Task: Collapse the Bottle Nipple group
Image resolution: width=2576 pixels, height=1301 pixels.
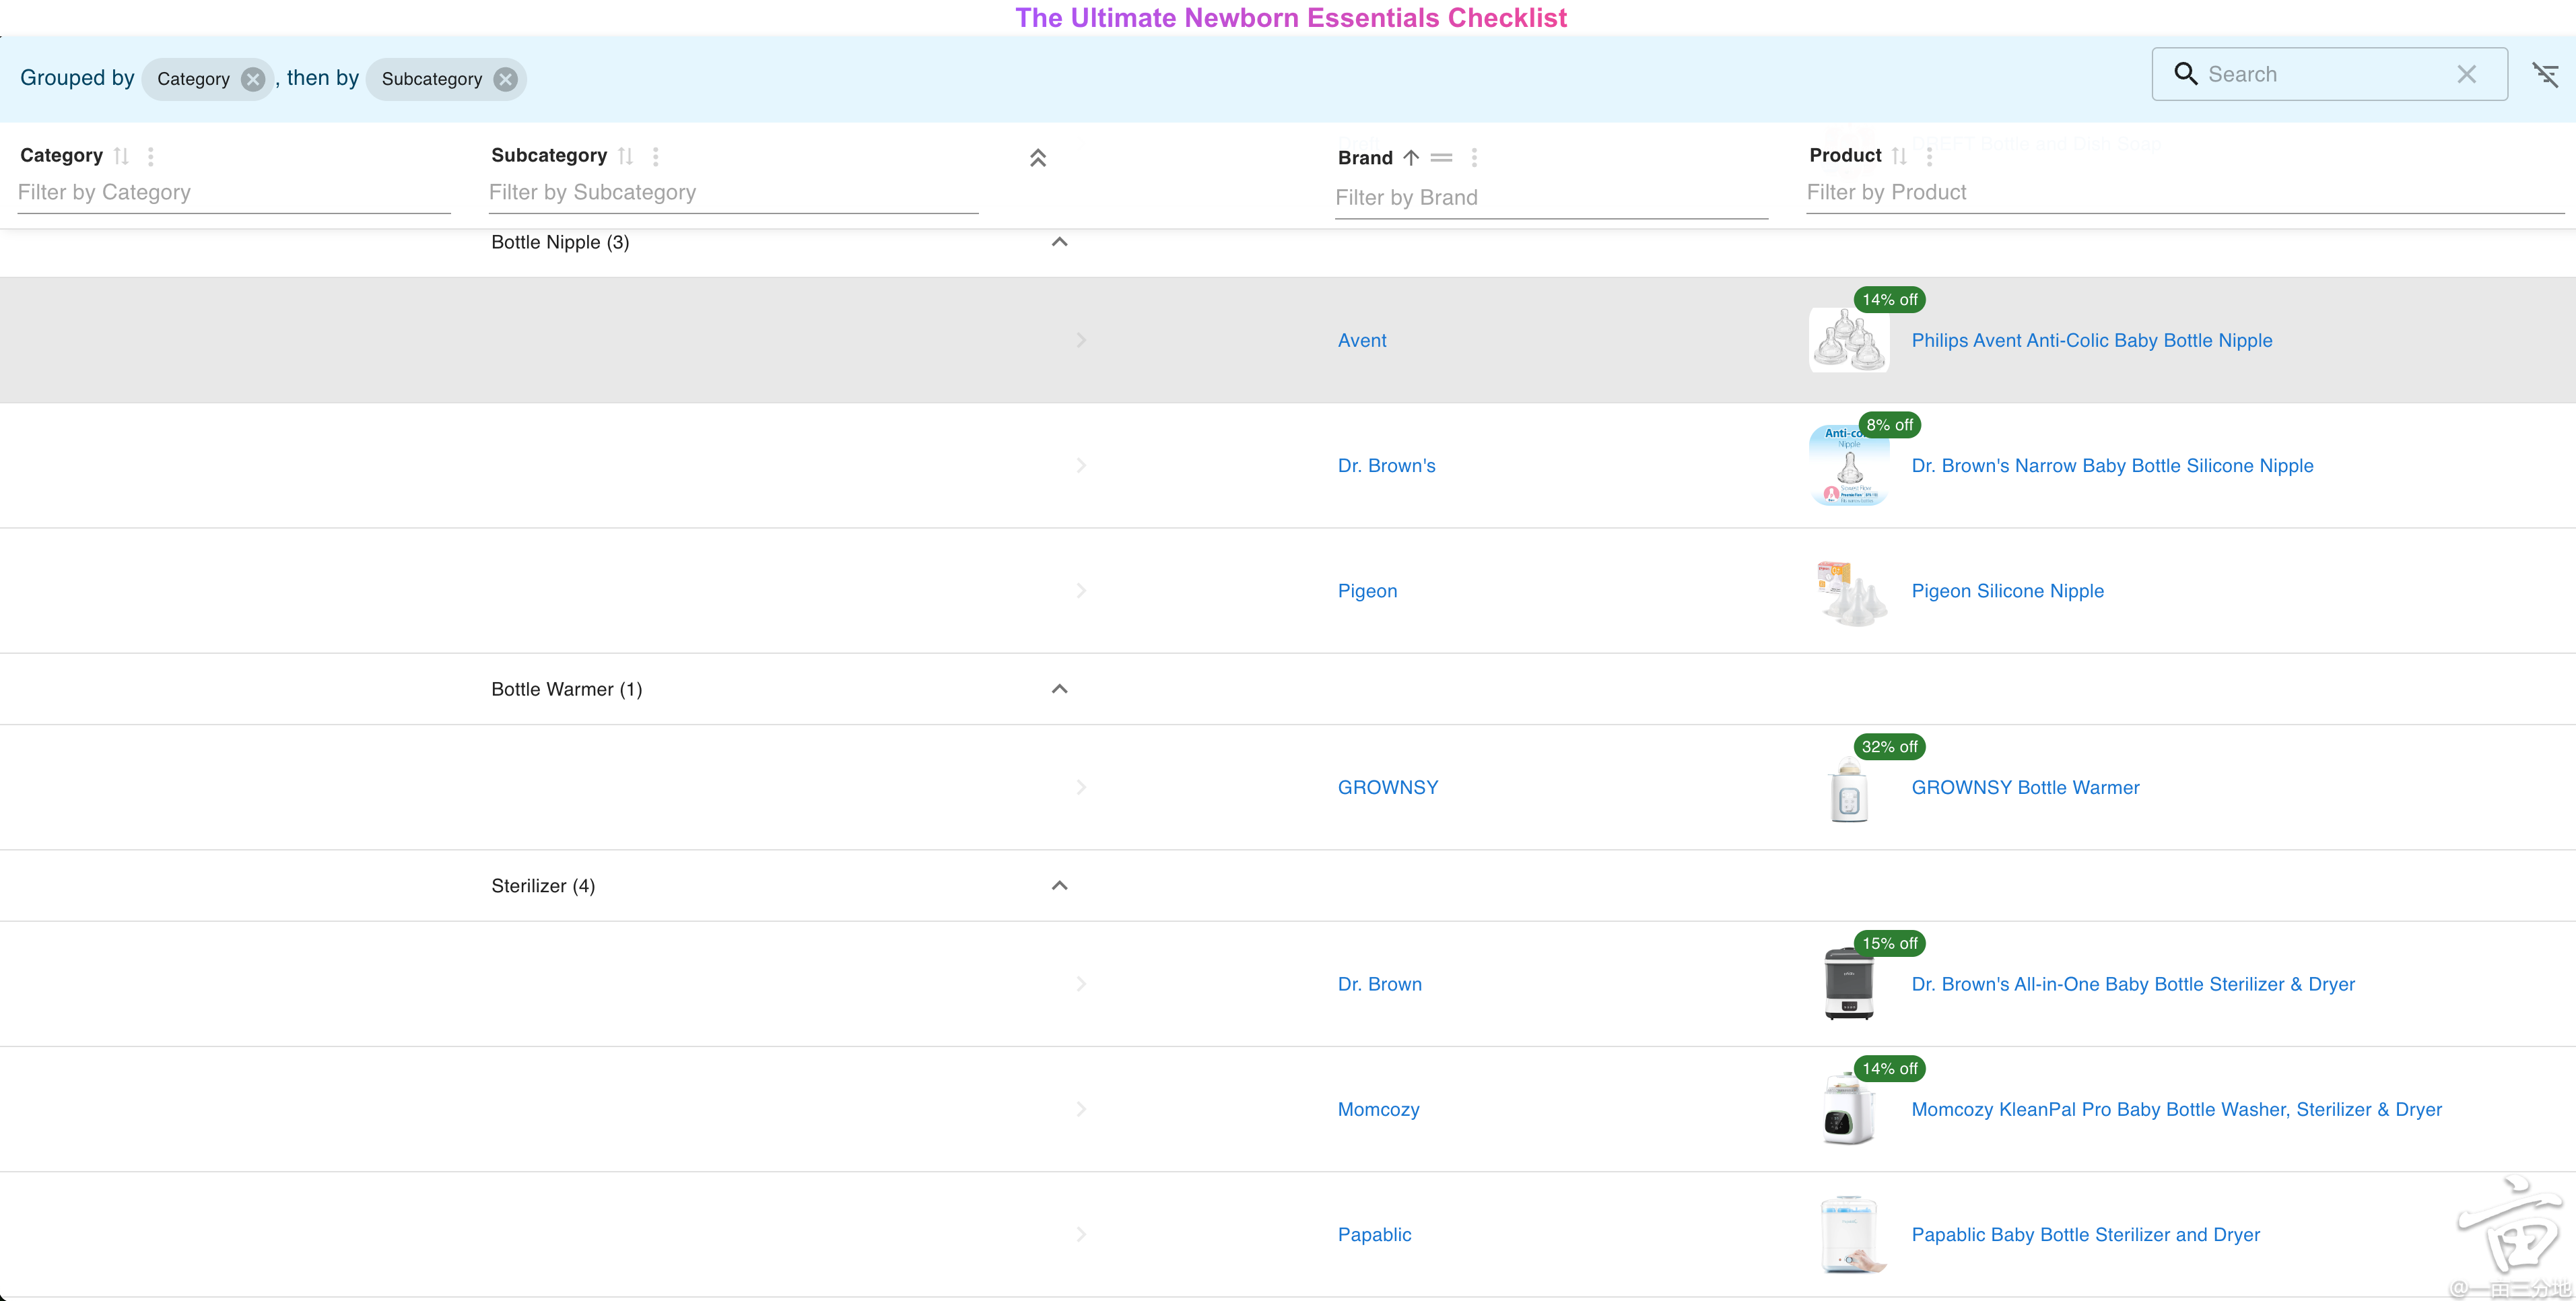Action: click(1060, 242)
